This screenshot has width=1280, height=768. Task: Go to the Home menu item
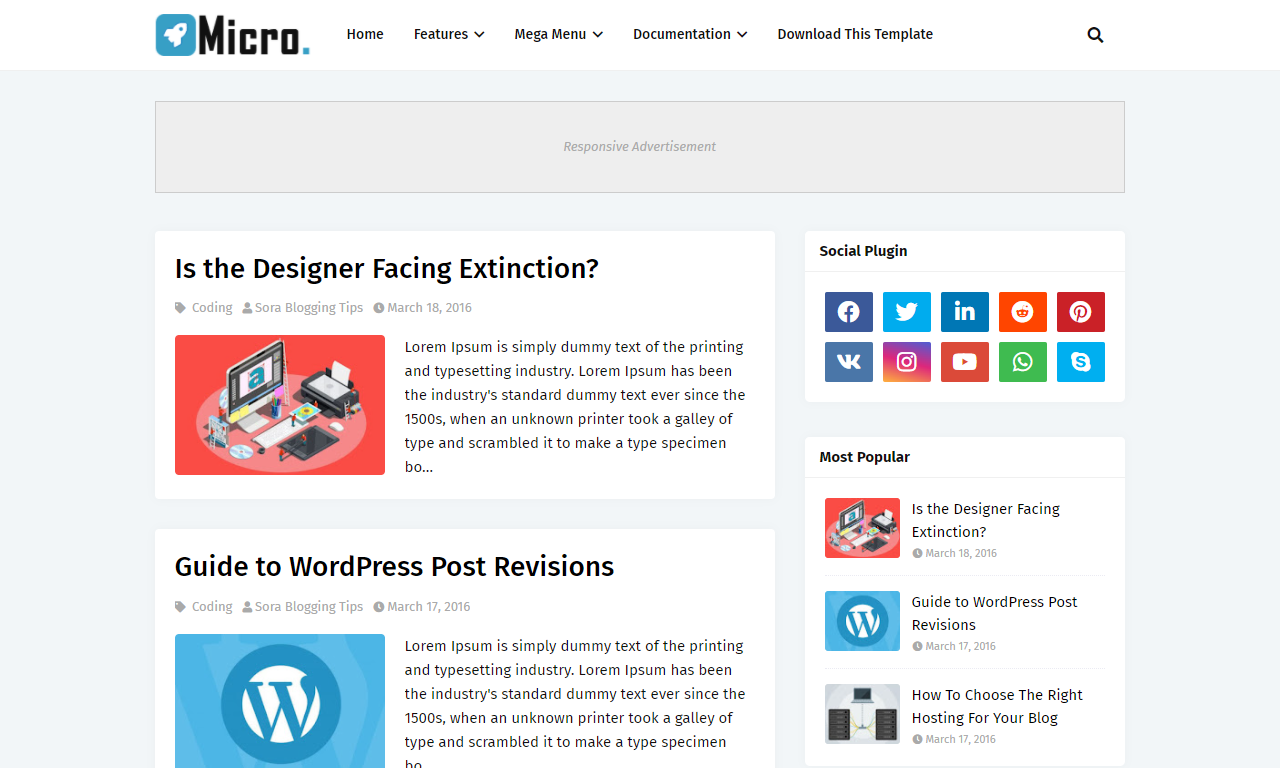[x=365, y=34]
